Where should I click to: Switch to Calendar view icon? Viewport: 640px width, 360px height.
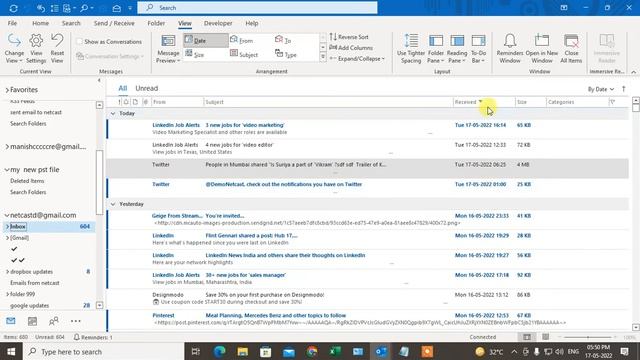click(x=32, y=321)
